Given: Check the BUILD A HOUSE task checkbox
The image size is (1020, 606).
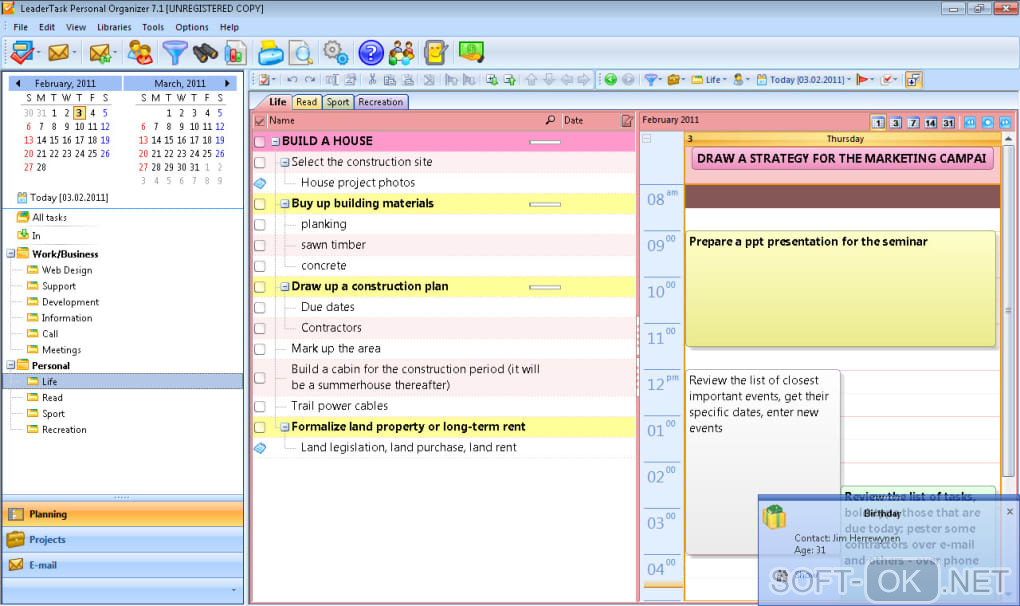Looking at the screenshot, I should pos(260,141).
